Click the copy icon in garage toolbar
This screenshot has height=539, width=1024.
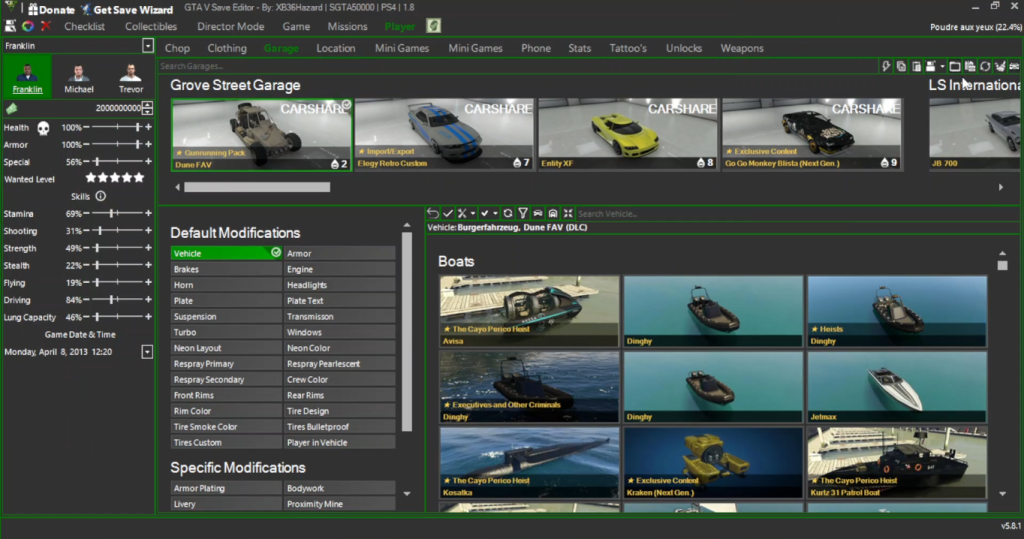pos(901,66)
